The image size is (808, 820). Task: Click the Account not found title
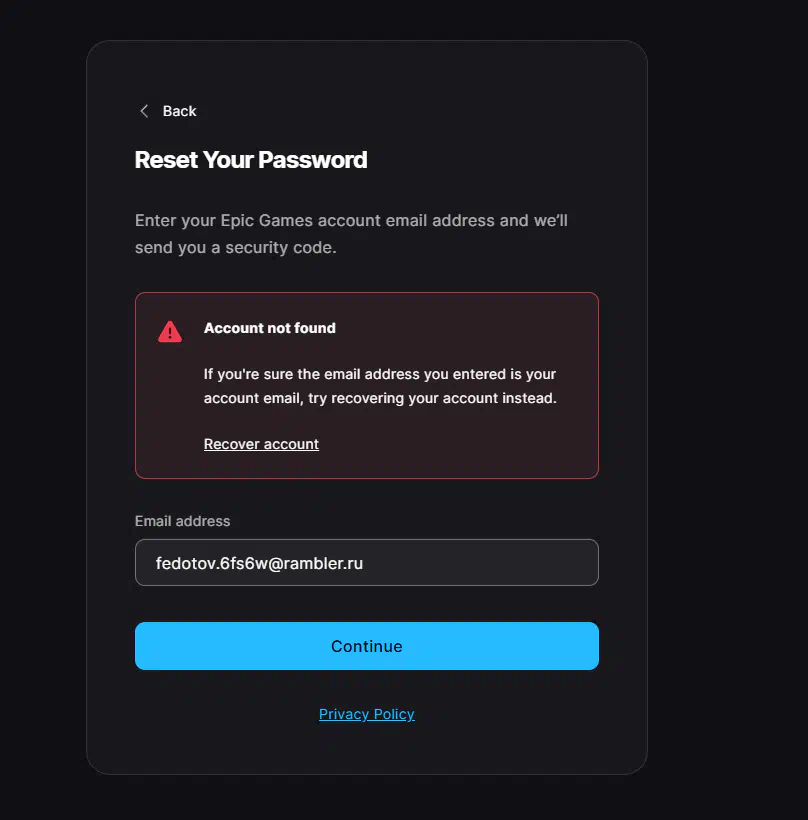270,328
